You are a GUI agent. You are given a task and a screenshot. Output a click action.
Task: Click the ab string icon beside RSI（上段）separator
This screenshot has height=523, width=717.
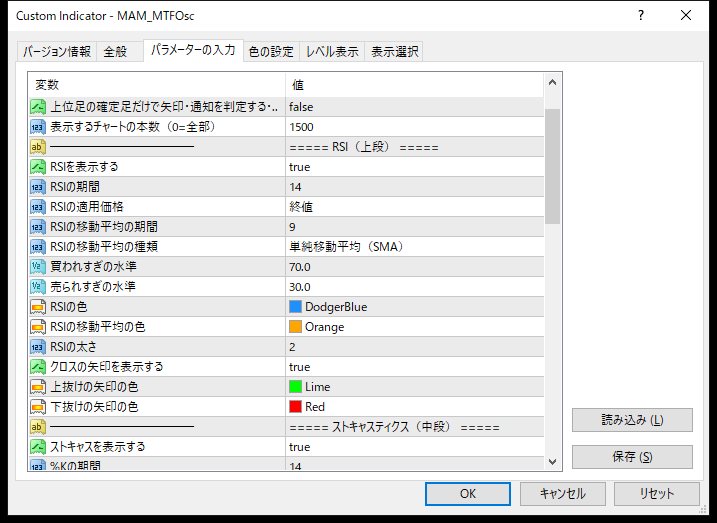[x=38, y=147]
